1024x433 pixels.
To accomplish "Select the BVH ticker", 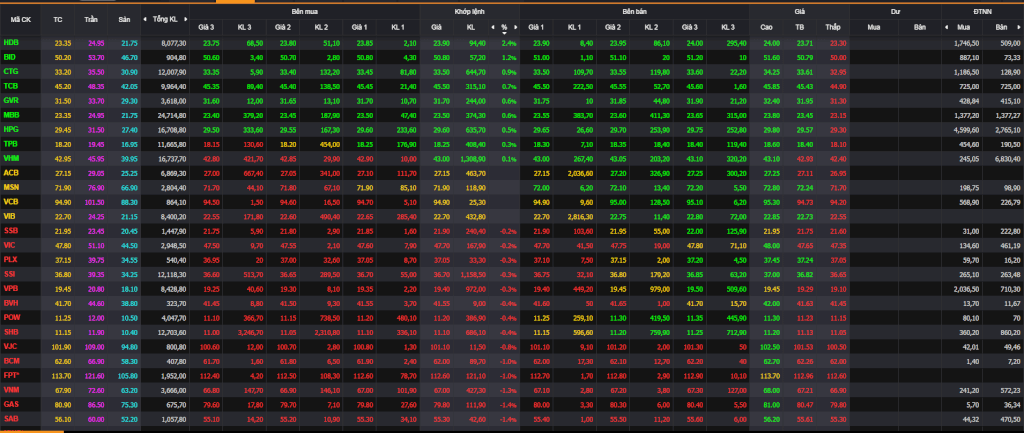I will [x=11, y=302].
